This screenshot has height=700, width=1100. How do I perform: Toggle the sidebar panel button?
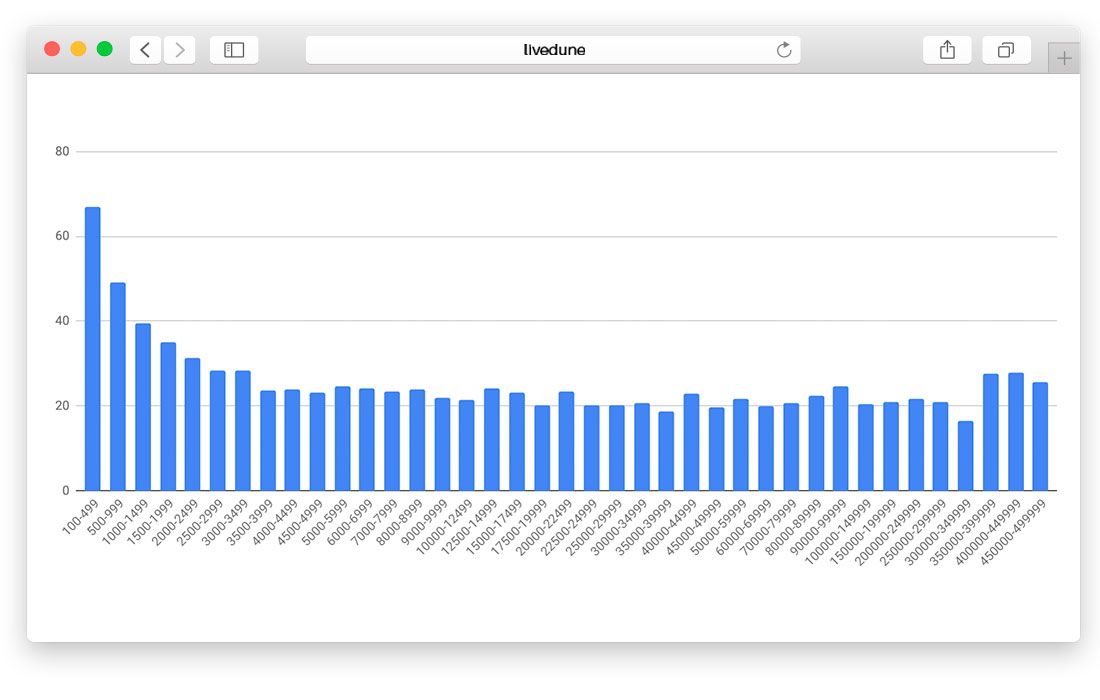click(x=234, y=50)
